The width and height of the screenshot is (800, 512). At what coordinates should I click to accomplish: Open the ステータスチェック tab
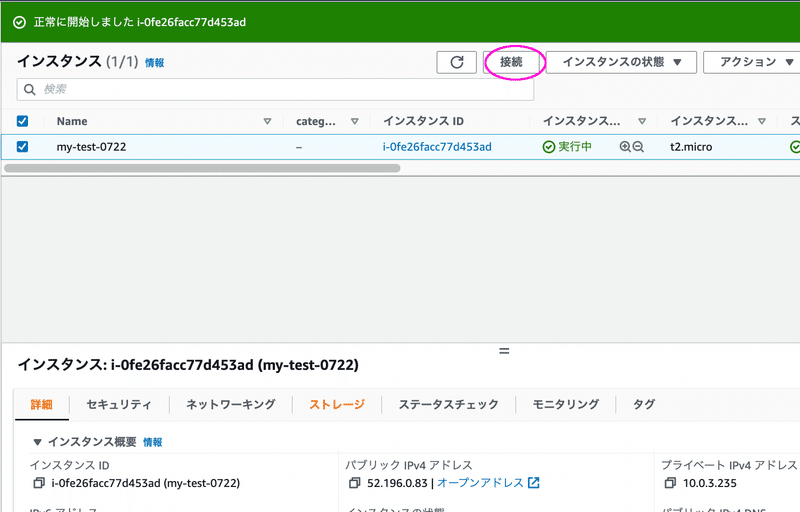point(448,405)
